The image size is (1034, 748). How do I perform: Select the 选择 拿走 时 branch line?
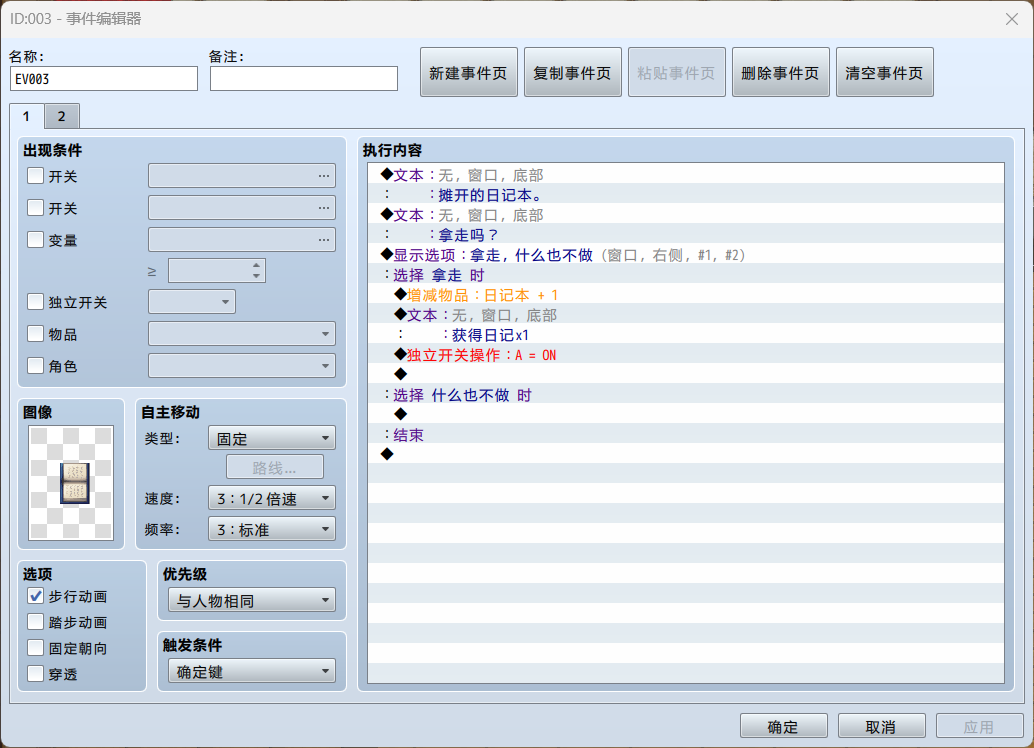point(686,275)
